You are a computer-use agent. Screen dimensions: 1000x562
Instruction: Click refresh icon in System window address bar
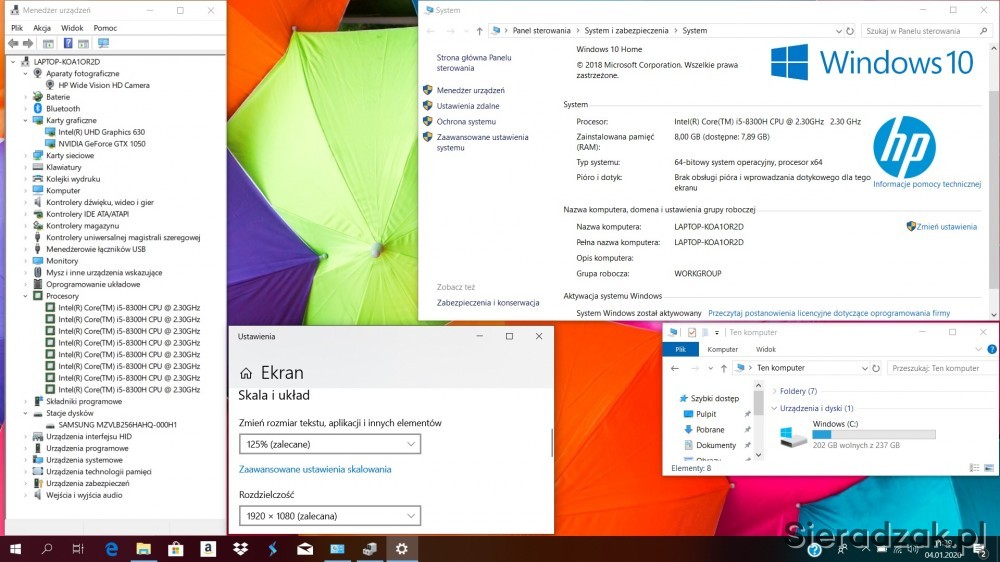point(849,31)
